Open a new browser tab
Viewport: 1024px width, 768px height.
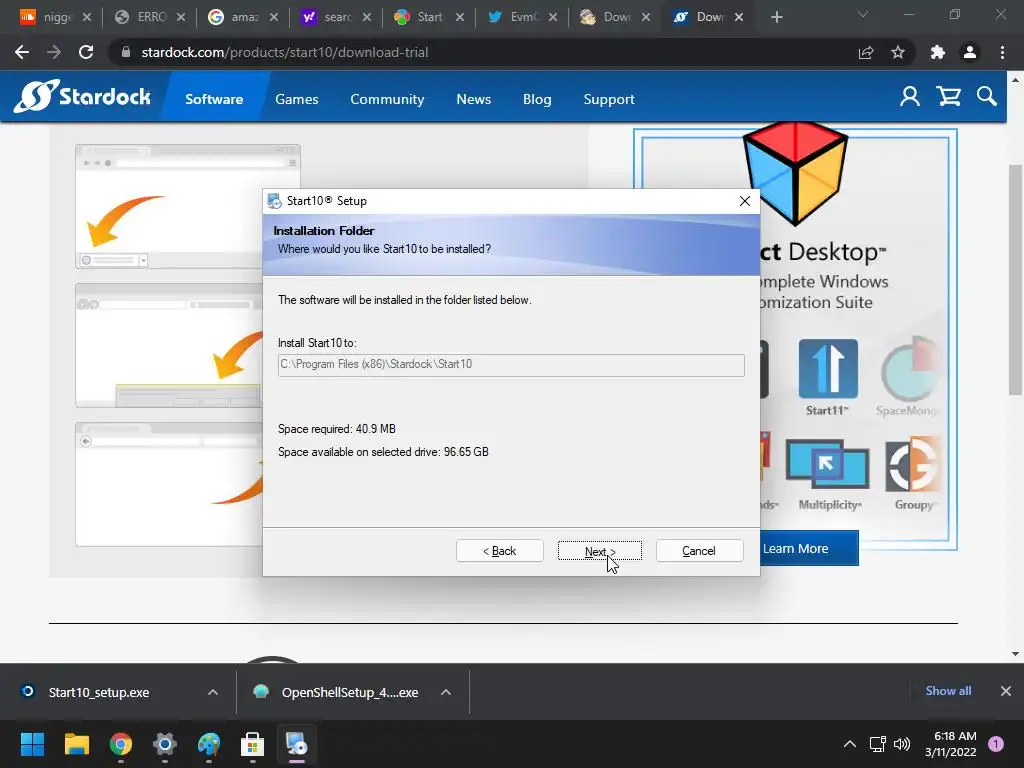(776, 17)
